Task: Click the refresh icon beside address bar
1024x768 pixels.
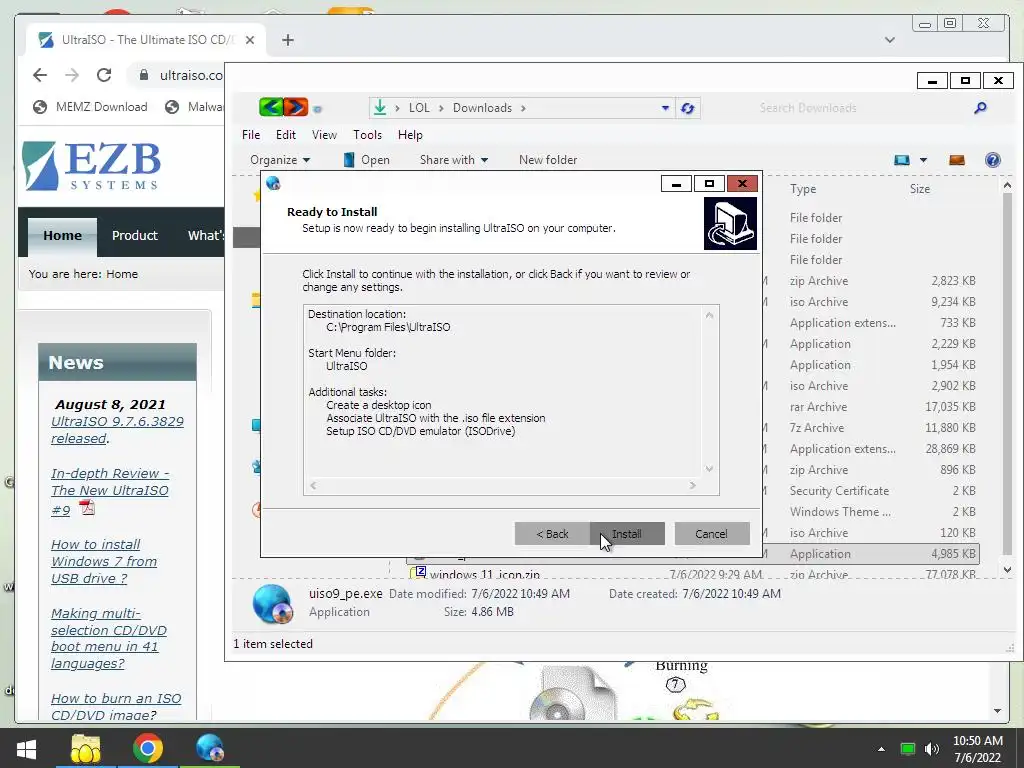Action: click(687, 108)
